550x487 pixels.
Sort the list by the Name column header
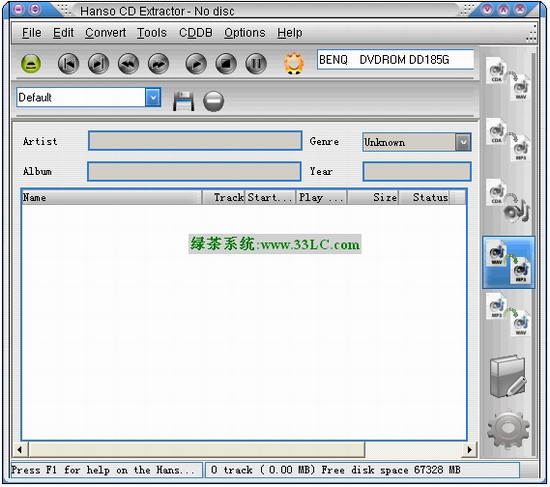coord(112,197)
